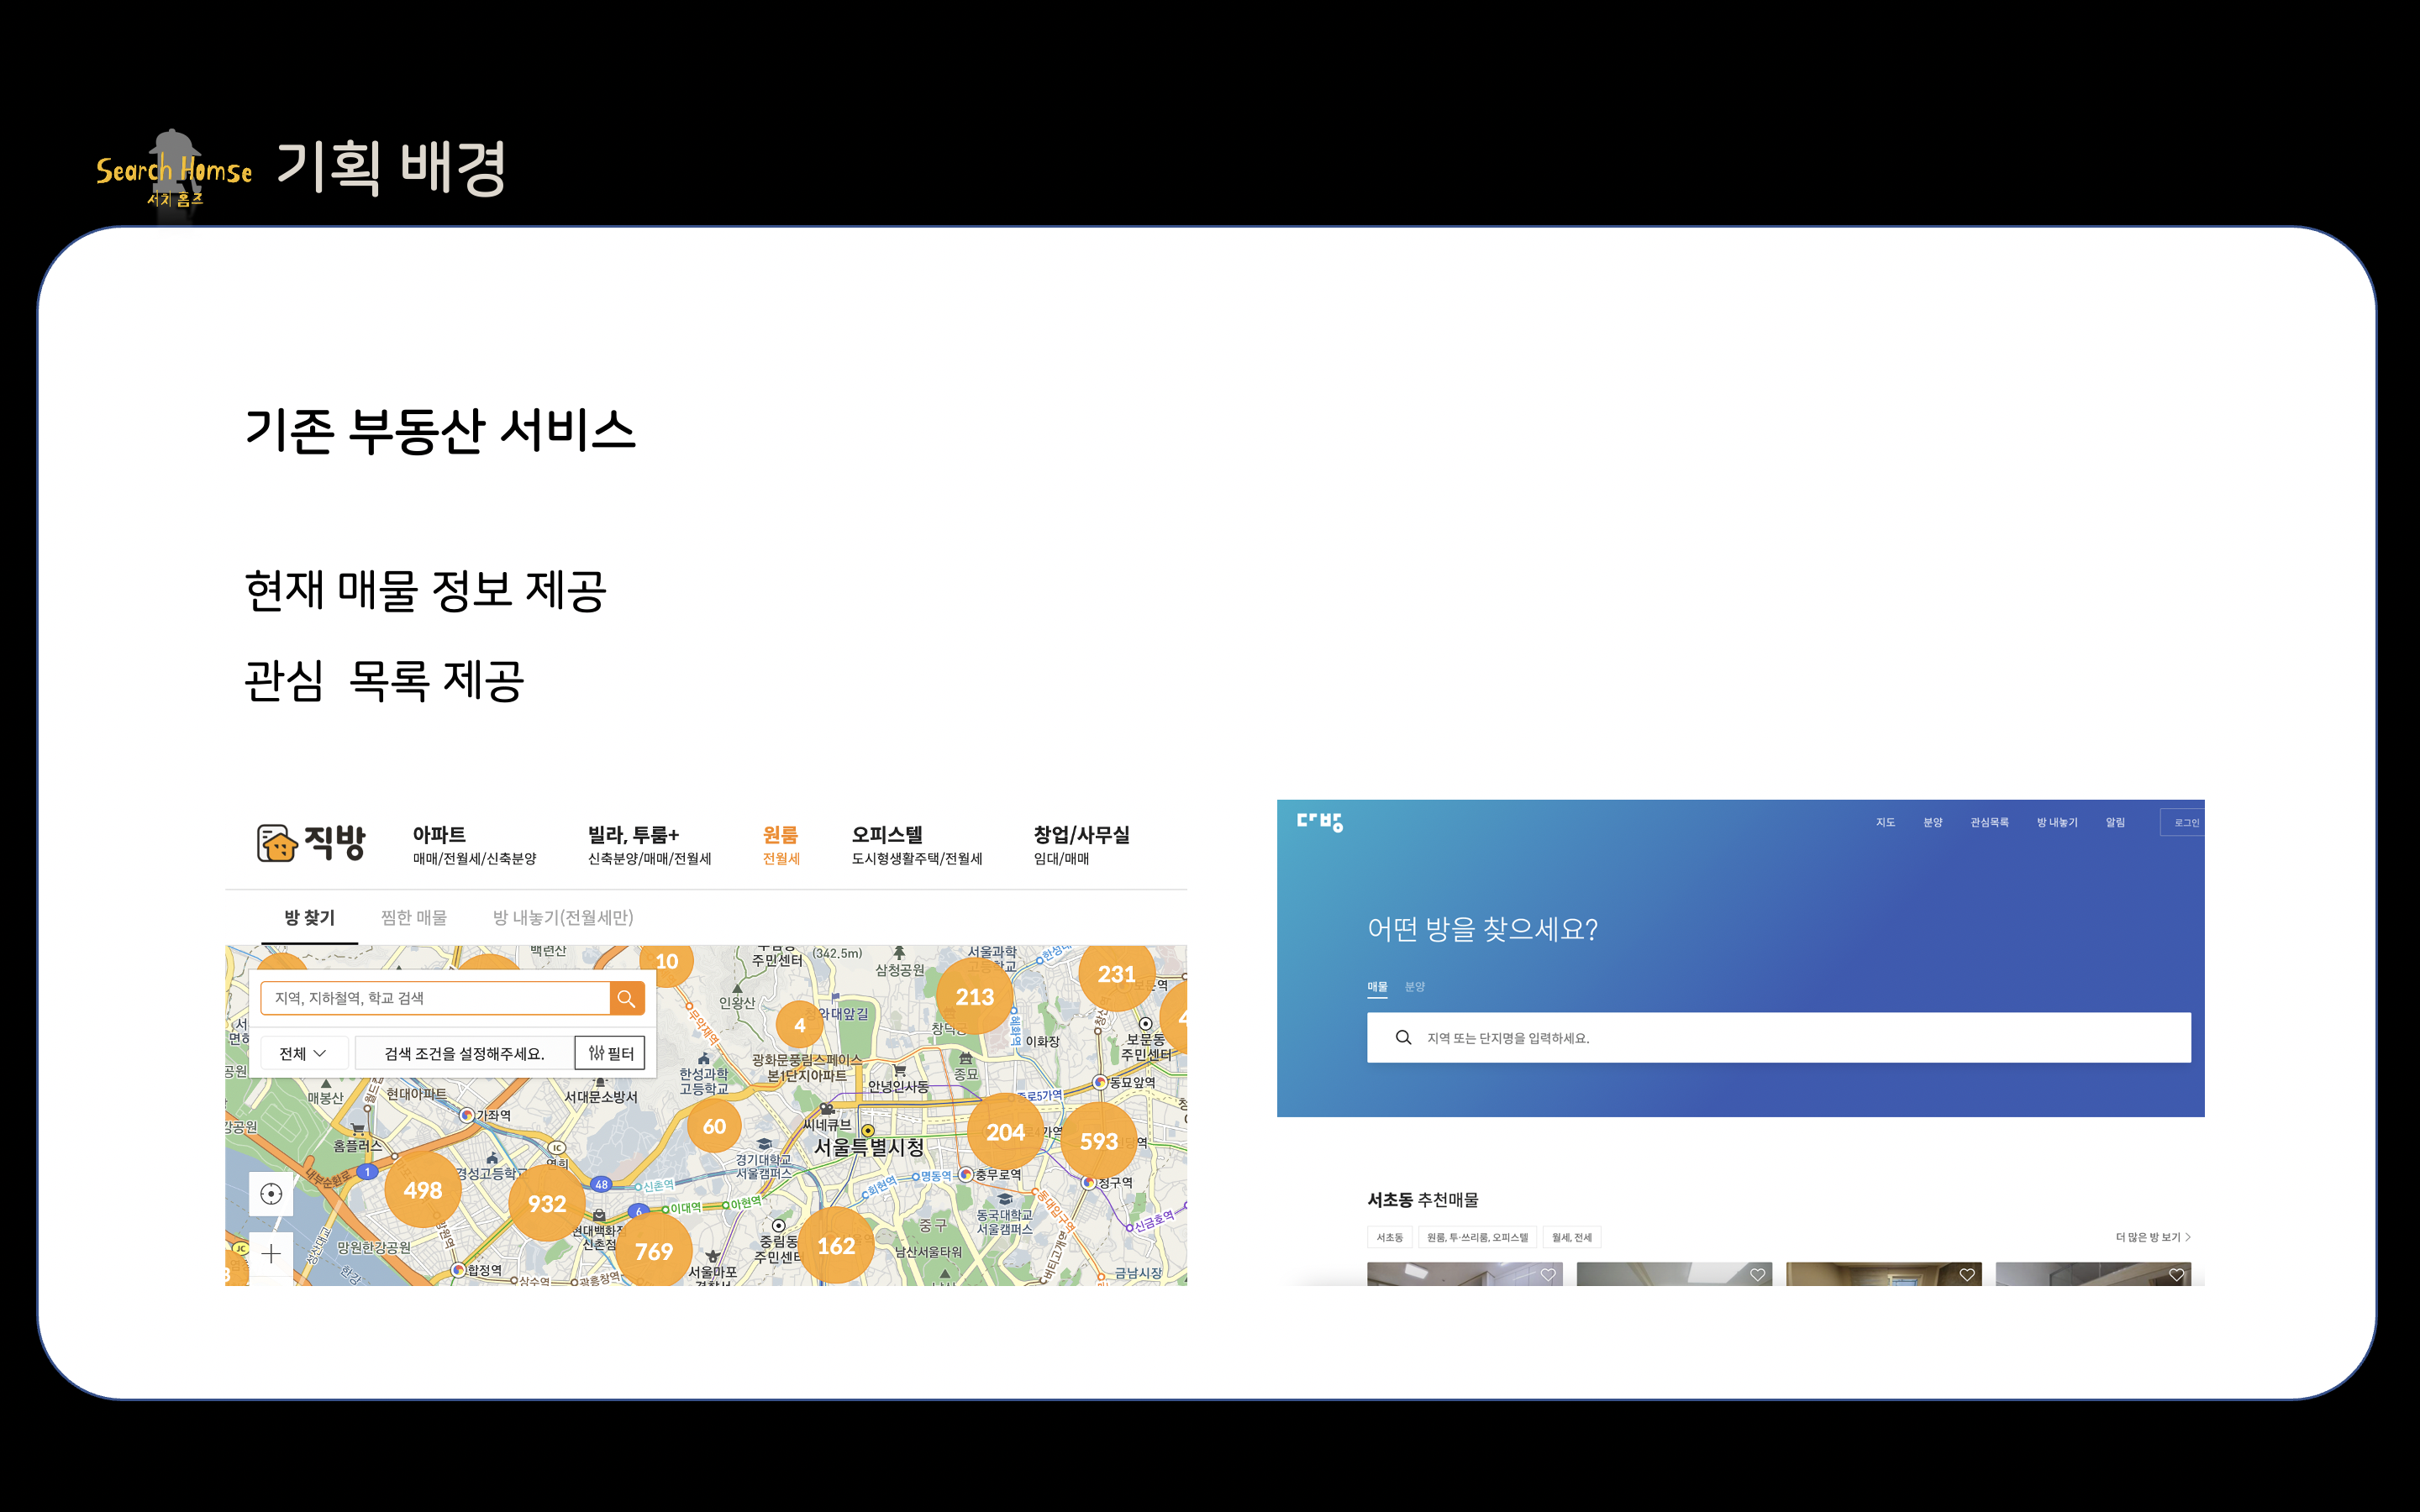Select the 매물 tab under 다방 heading

point(1377,987)
